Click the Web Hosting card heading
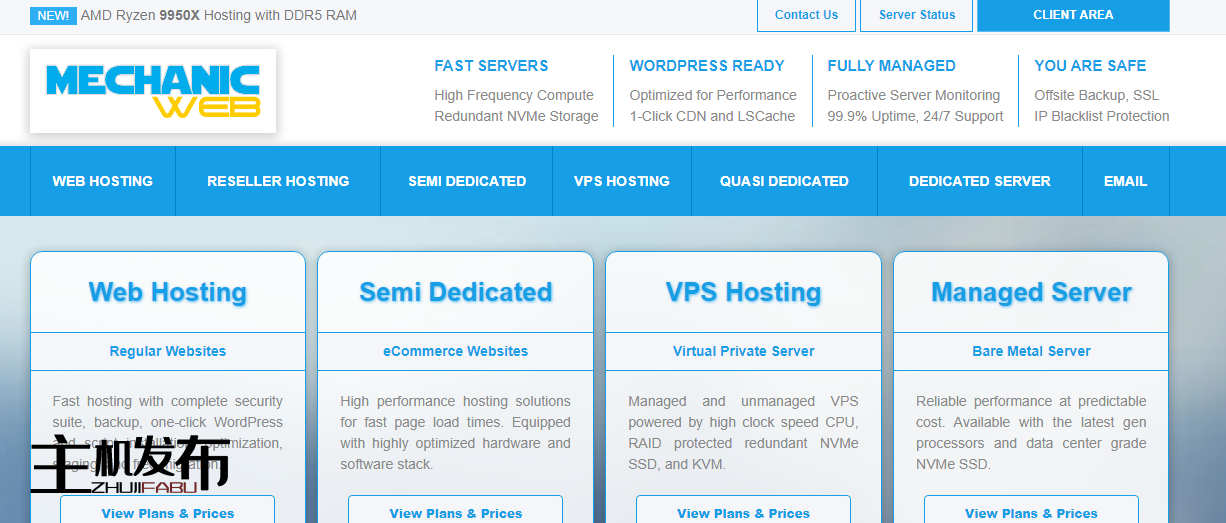 168,292
